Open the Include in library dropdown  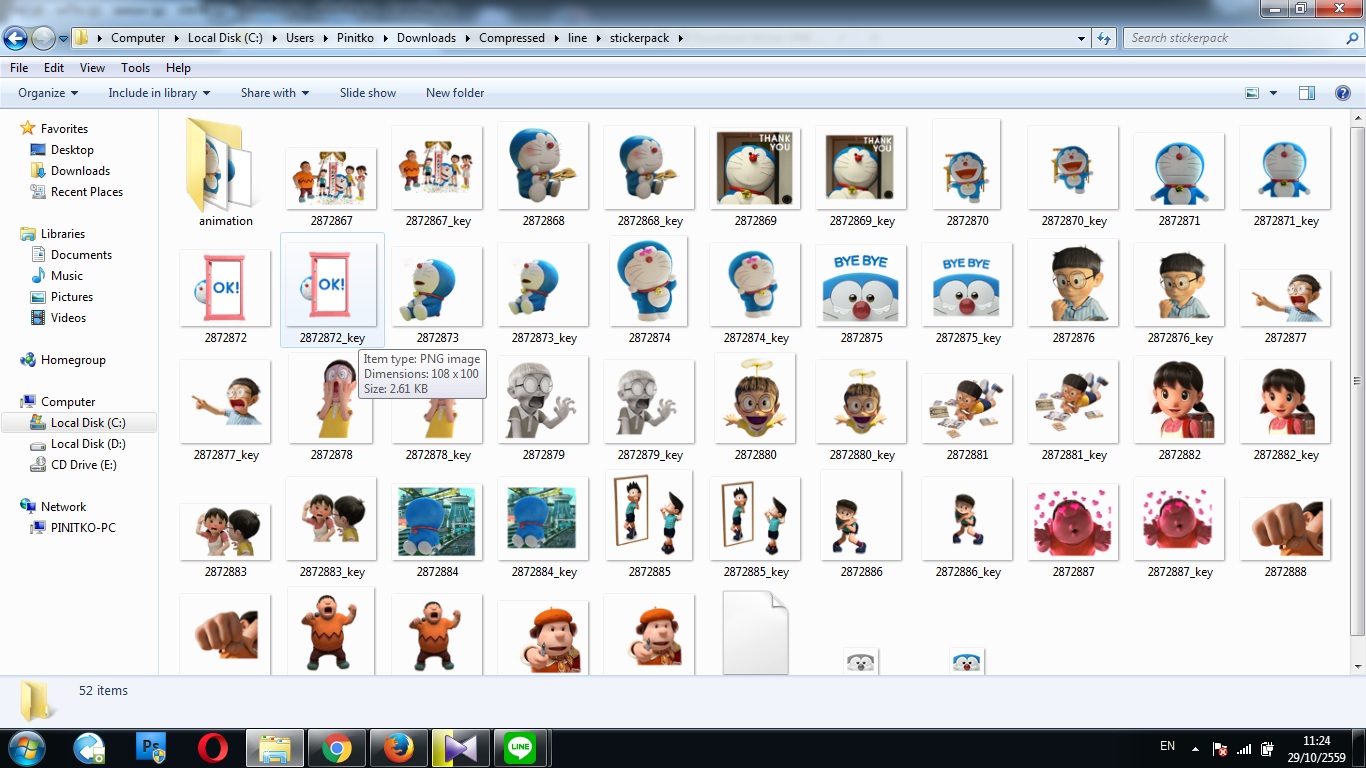(159, 93)
